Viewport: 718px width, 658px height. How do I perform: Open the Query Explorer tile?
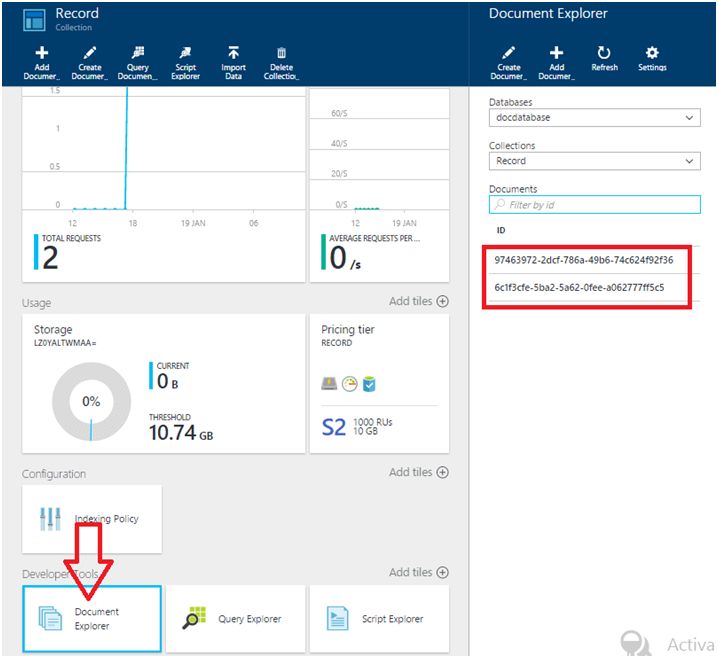pos(235,619)
